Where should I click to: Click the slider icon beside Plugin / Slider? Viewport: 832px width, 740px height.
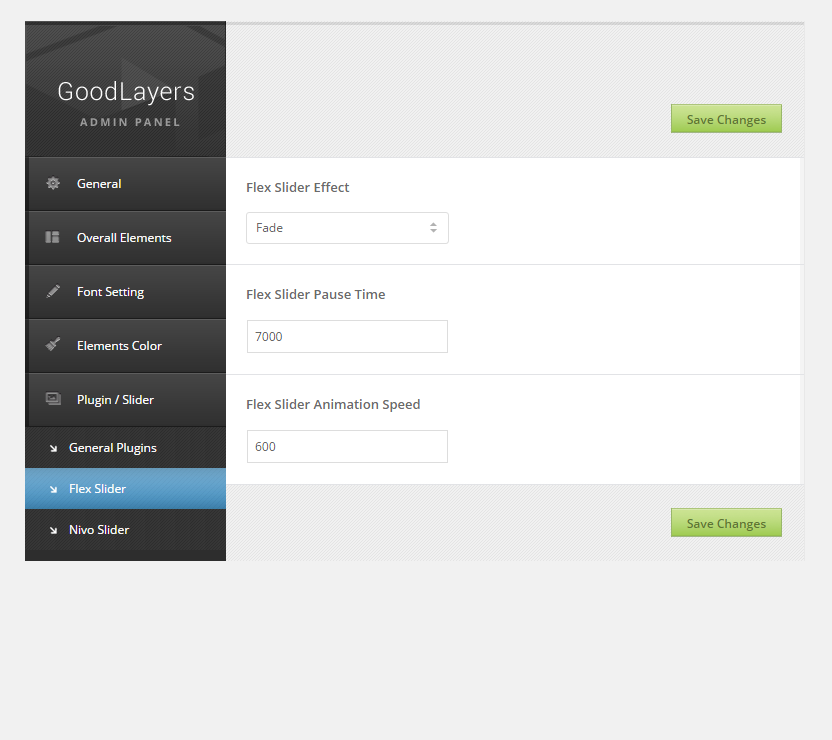tap(53, 399)
